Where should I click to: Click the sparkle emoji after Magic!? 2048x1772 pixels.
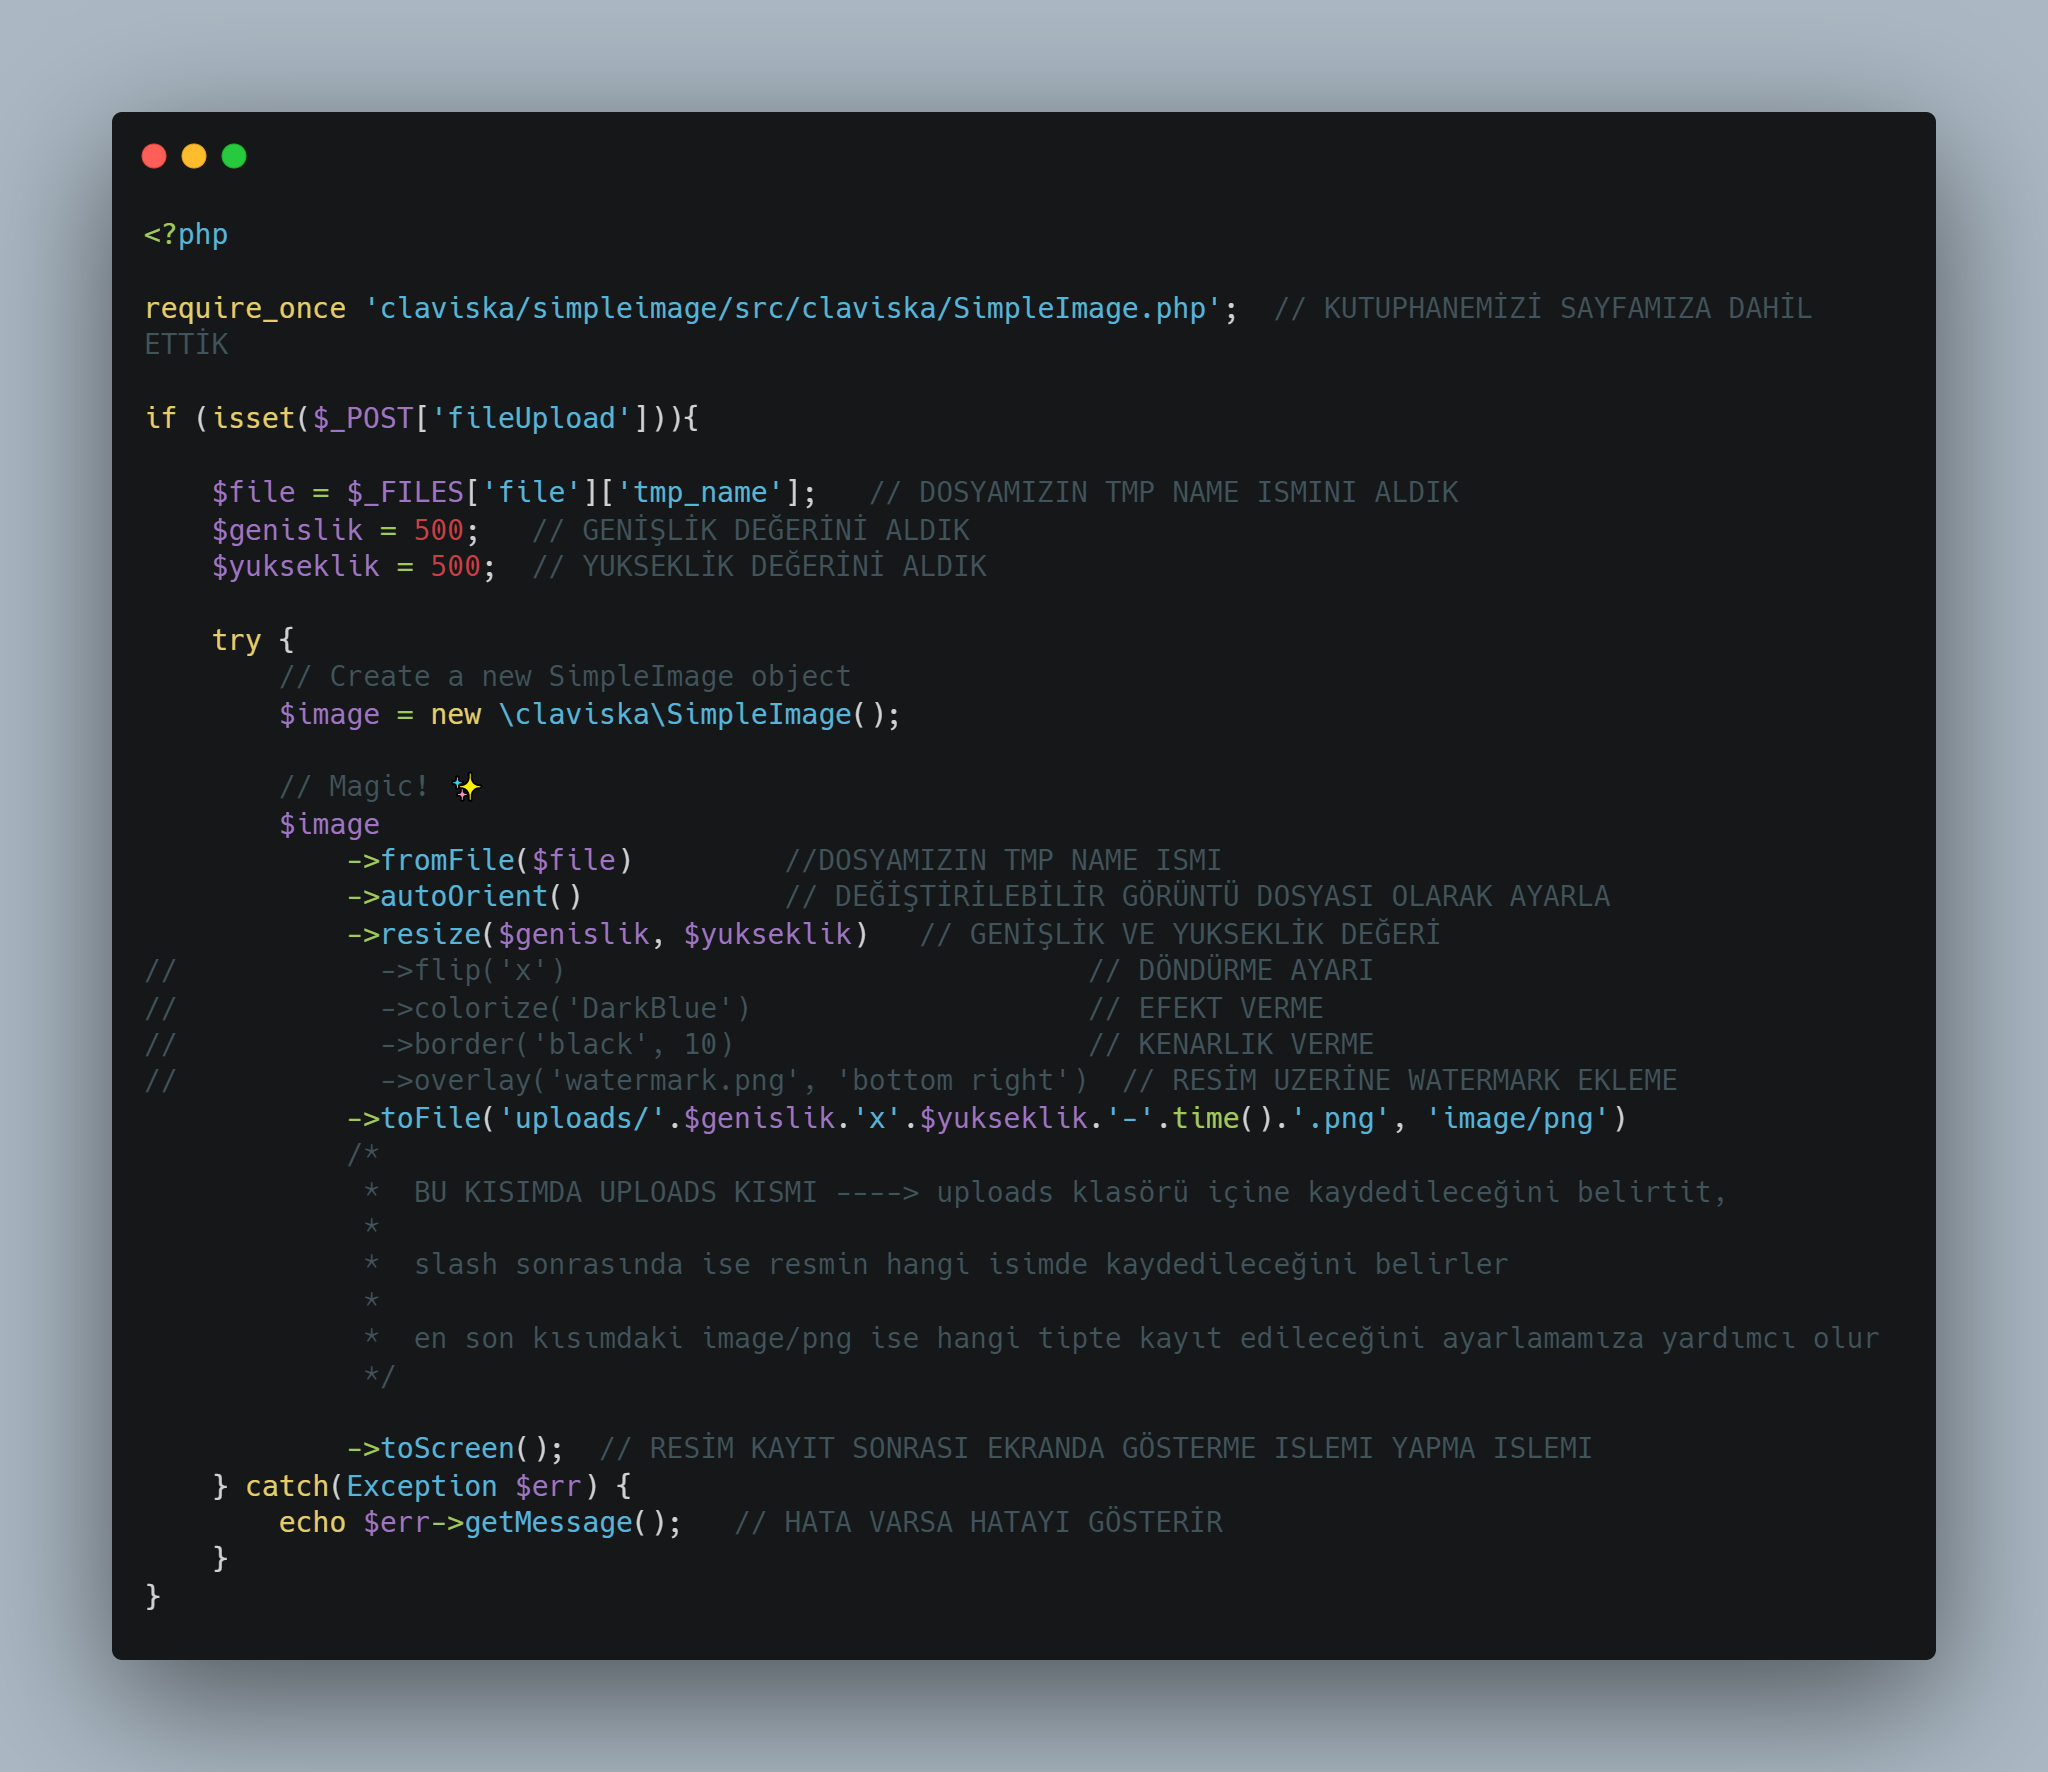pyautogui.click(x=466, y=787)
